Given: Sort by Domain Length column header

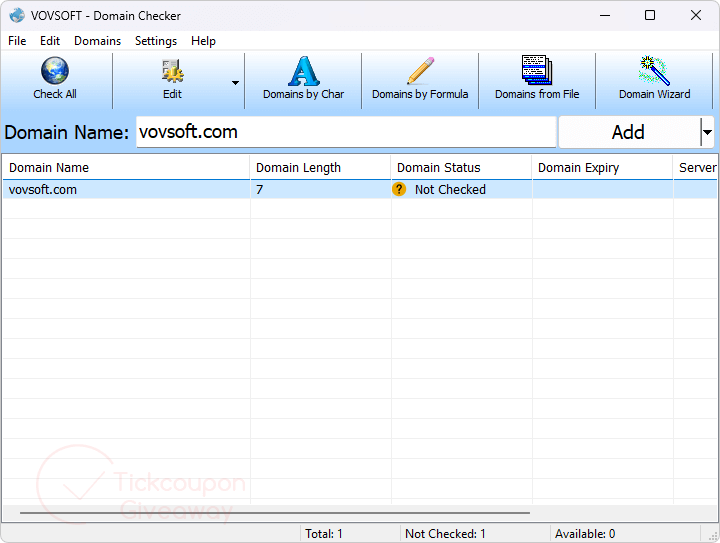Looking at the screenshot, I should [321, 168].
